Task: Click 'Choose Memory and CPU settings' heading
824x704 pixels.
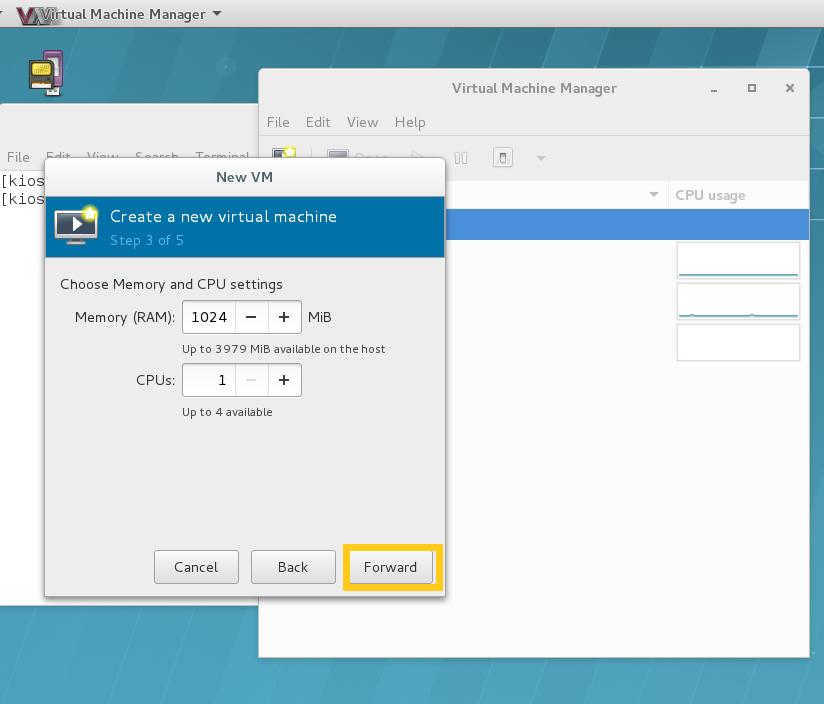Action: 171,284
